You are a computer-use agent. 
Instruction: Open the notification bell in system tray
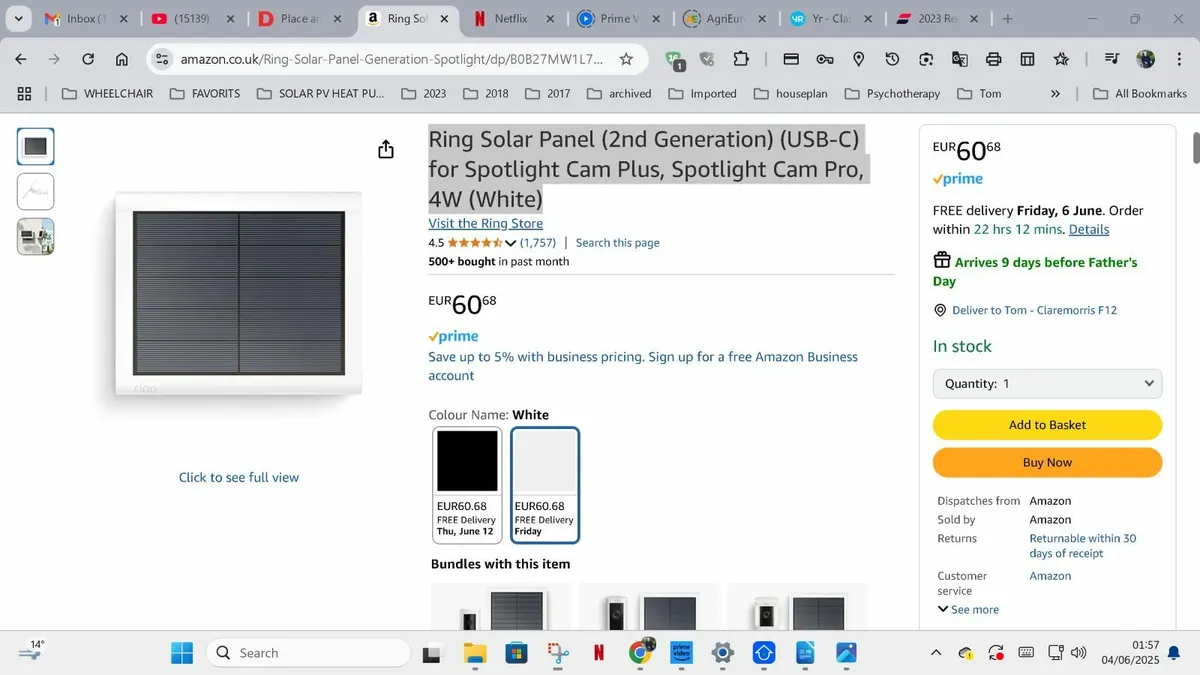(x=1173, y=653)
